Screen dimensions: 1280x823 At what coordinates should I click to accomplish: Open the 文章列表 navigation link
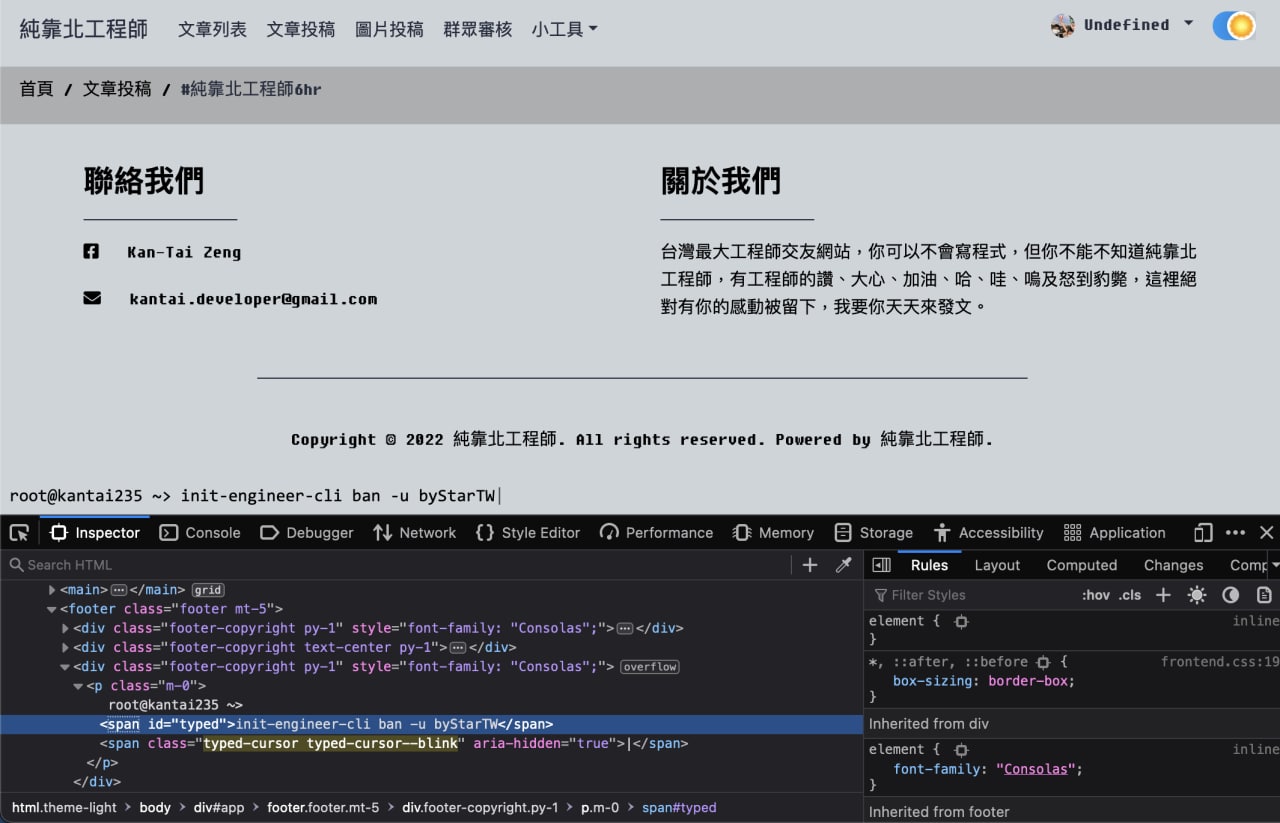pos(212,29)
